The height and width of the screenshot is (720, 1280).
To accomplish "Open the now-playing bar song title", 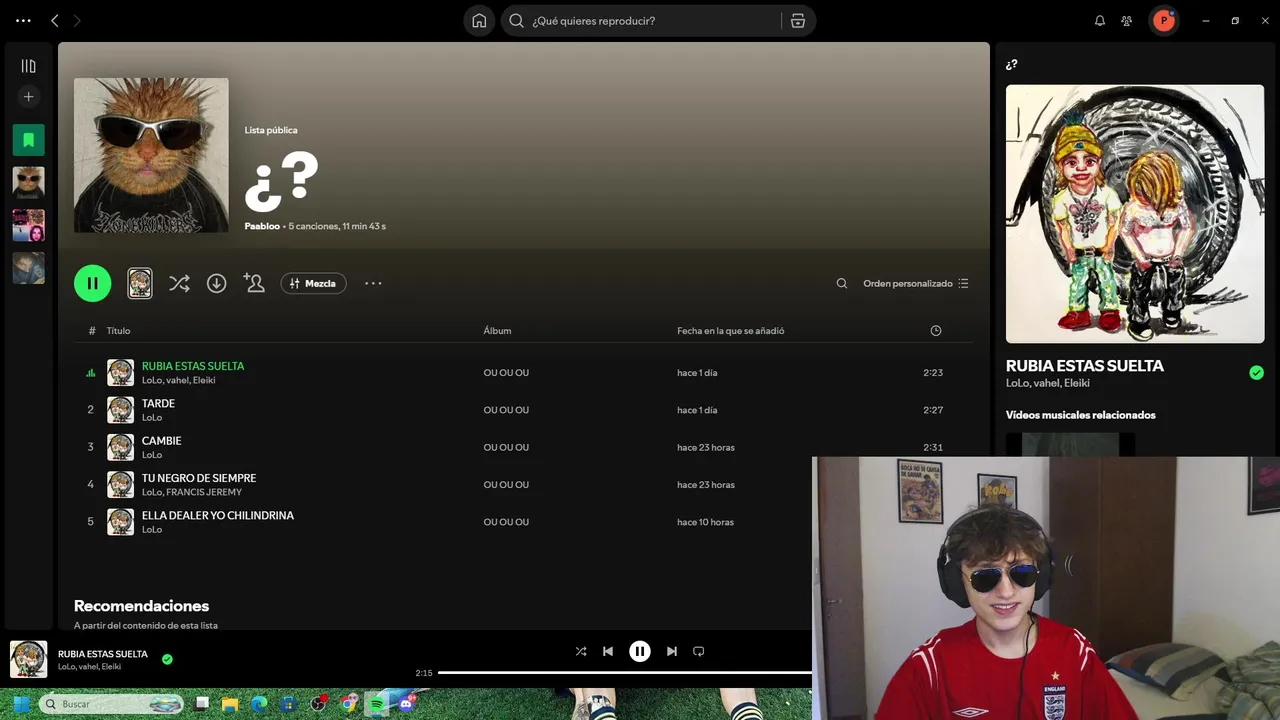I will click(103, 654).
